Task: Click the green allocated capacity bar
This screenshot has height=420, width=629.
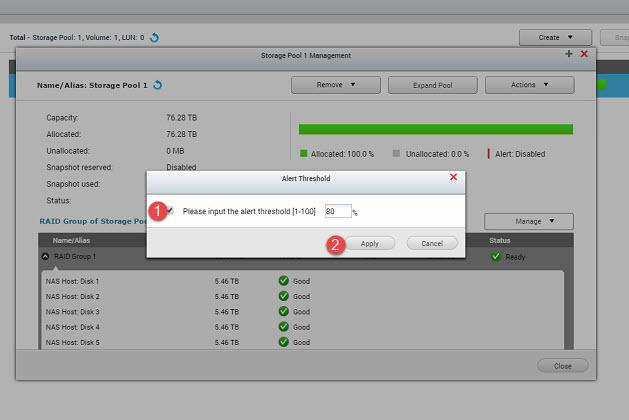Action: click(436, 129)
